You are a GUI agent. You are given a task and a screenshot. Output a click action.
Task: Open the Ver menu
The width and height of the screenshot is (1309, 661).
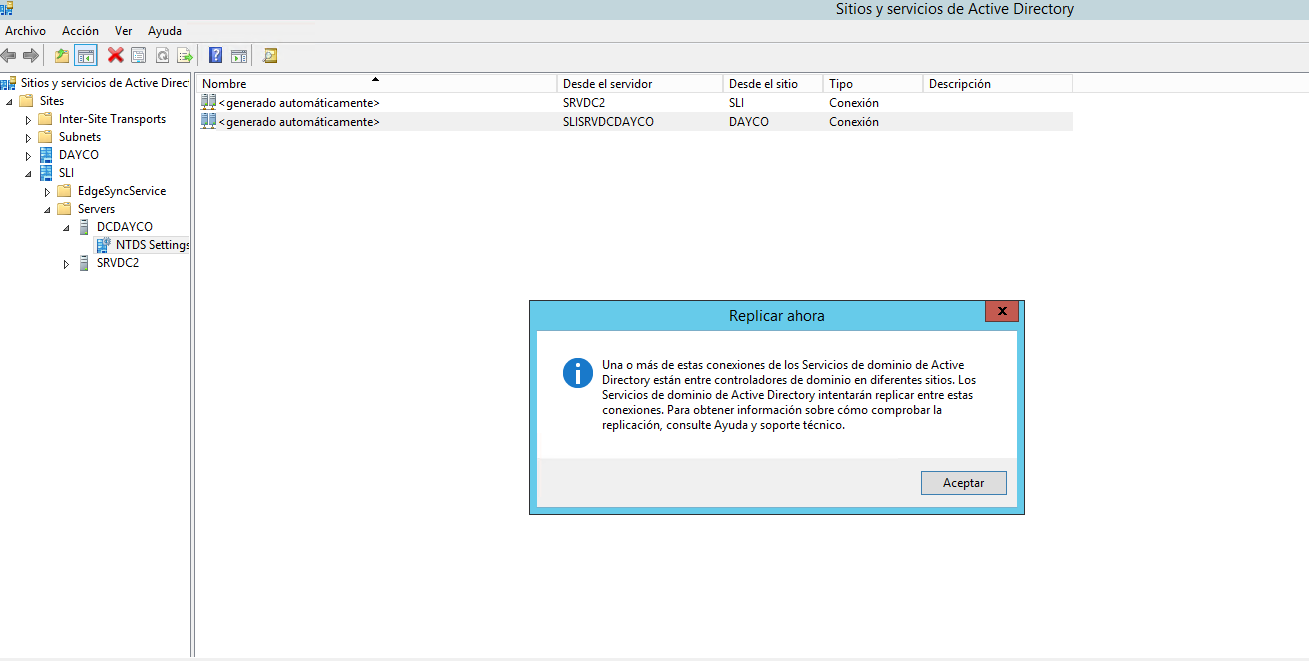[123, 31]
